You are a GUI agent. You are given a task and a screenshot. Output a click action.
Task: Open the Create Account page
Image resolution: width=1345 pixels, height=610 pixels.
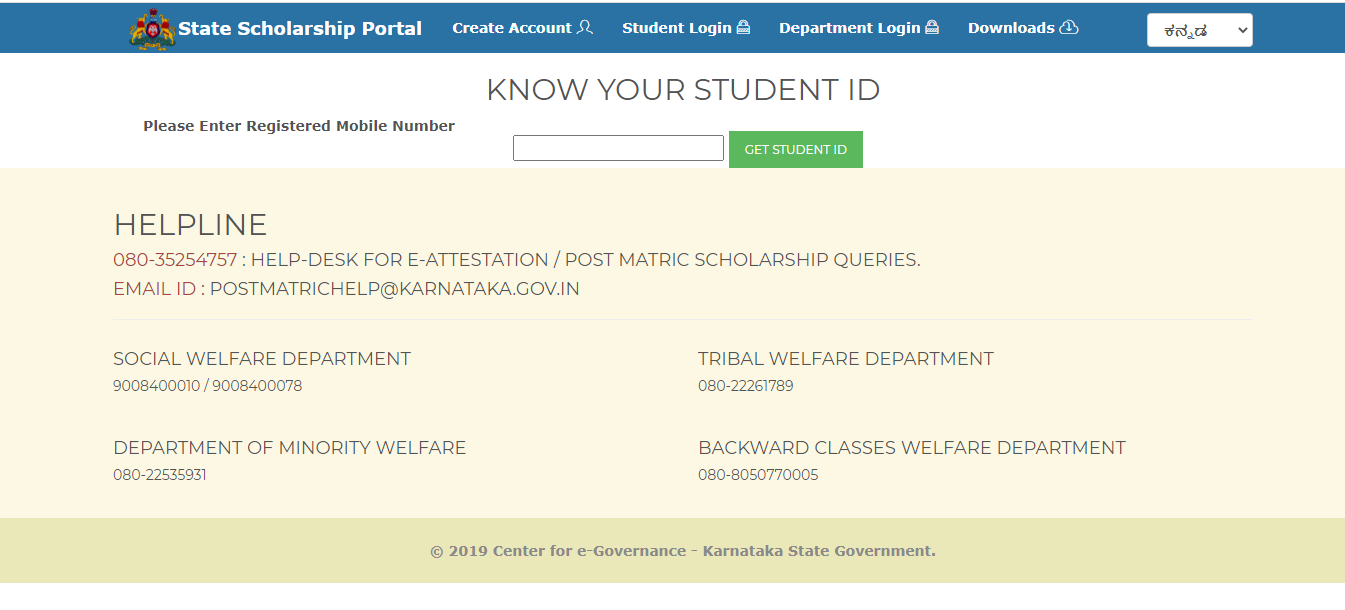click(x=511, y=28)
